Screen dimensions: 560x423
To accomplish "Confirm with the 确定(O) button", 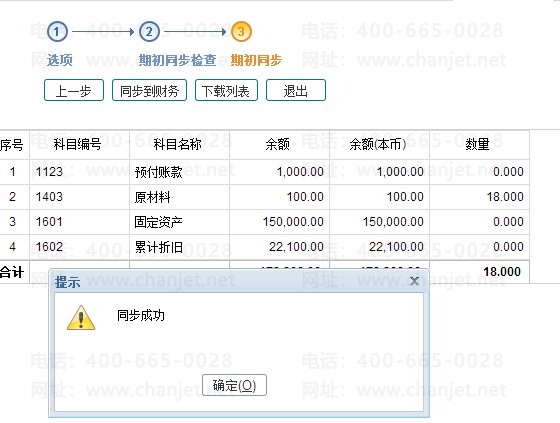I will [x=234, y=385].
